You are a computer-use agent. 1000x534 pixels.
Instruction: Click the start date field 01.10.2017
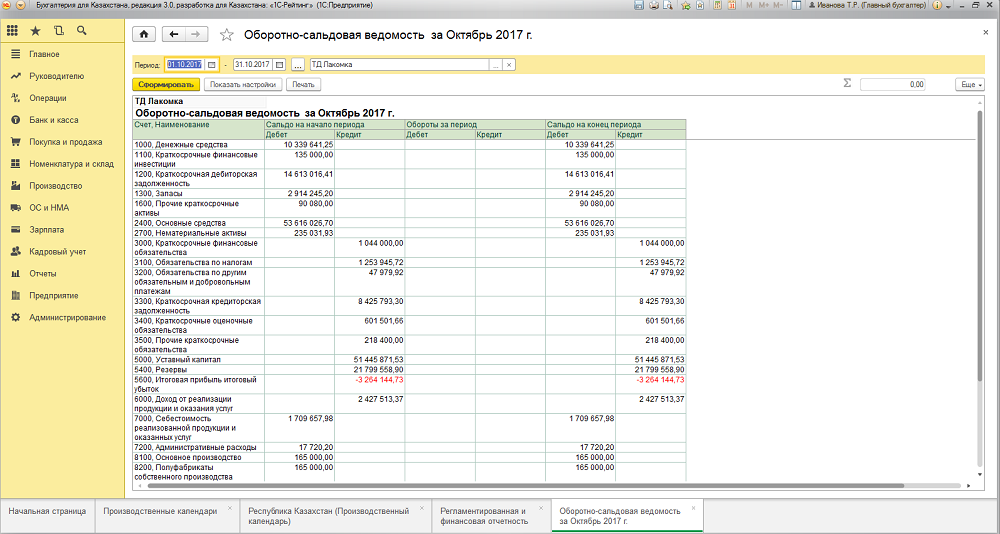tap(185, 64)
